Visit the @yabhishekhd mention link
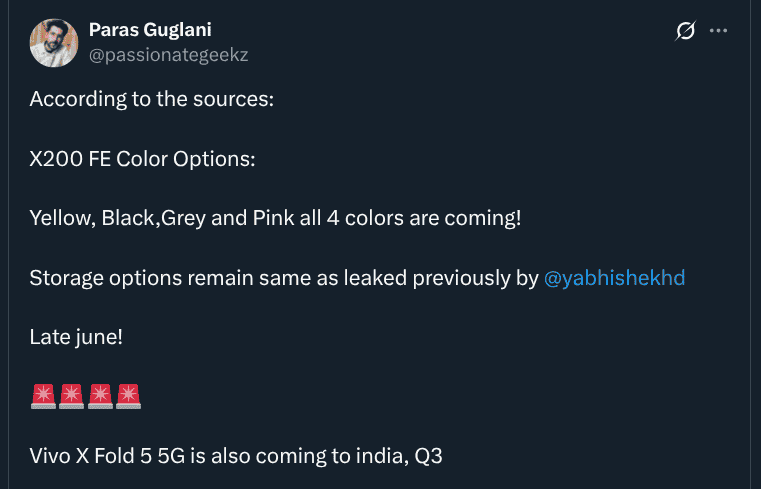The image size is (761, 489). (614, 278)
